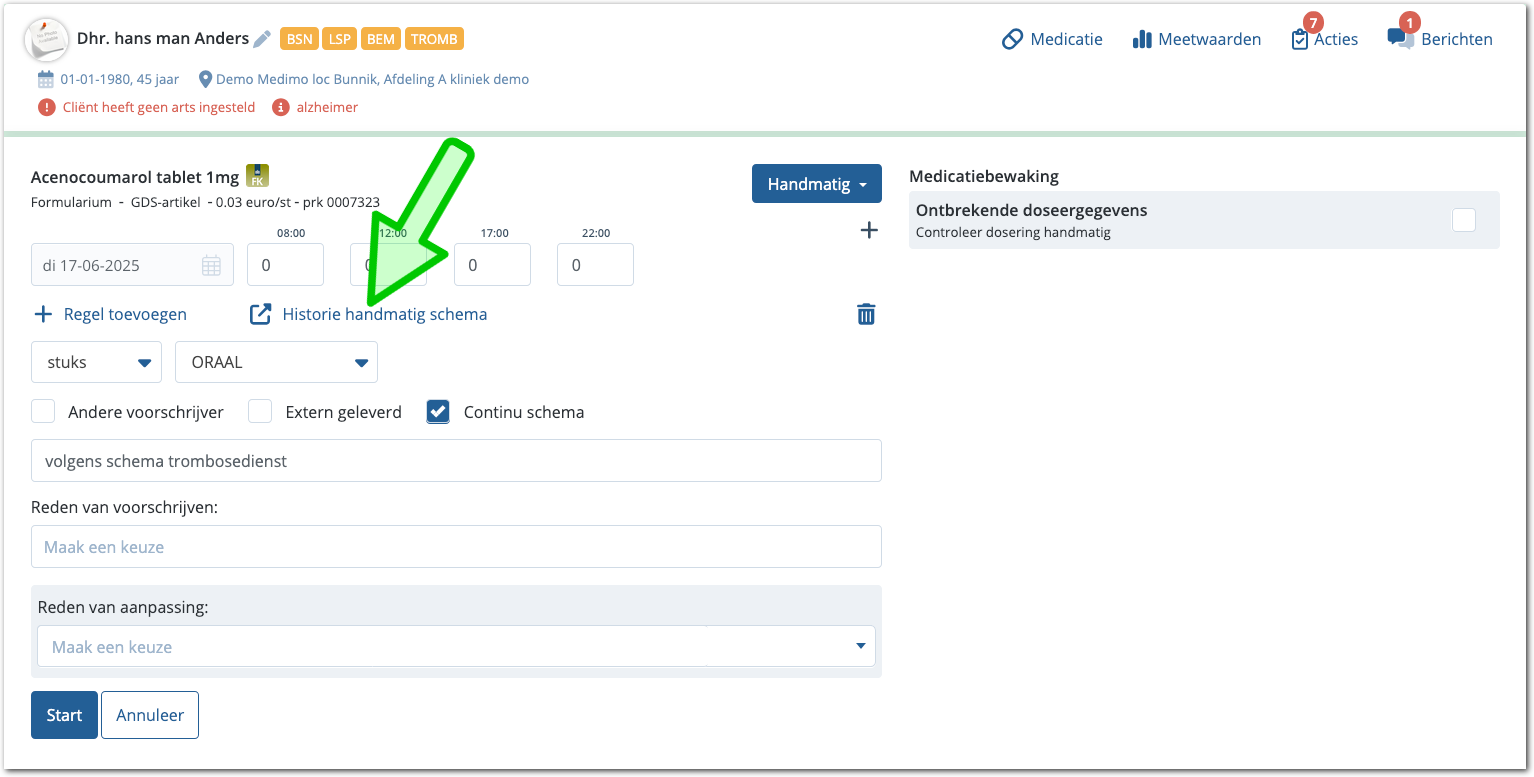Go to Medicatie menu item
This screenshot has height=777, width=1534.
(1052, 39)
